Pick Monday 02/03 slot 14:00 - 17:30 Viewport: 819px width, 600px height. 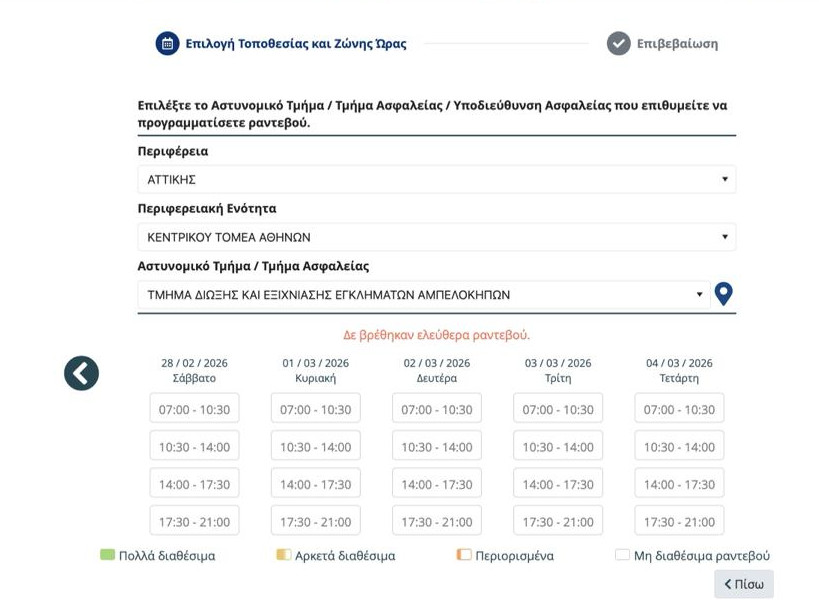(x=436, y=484)
